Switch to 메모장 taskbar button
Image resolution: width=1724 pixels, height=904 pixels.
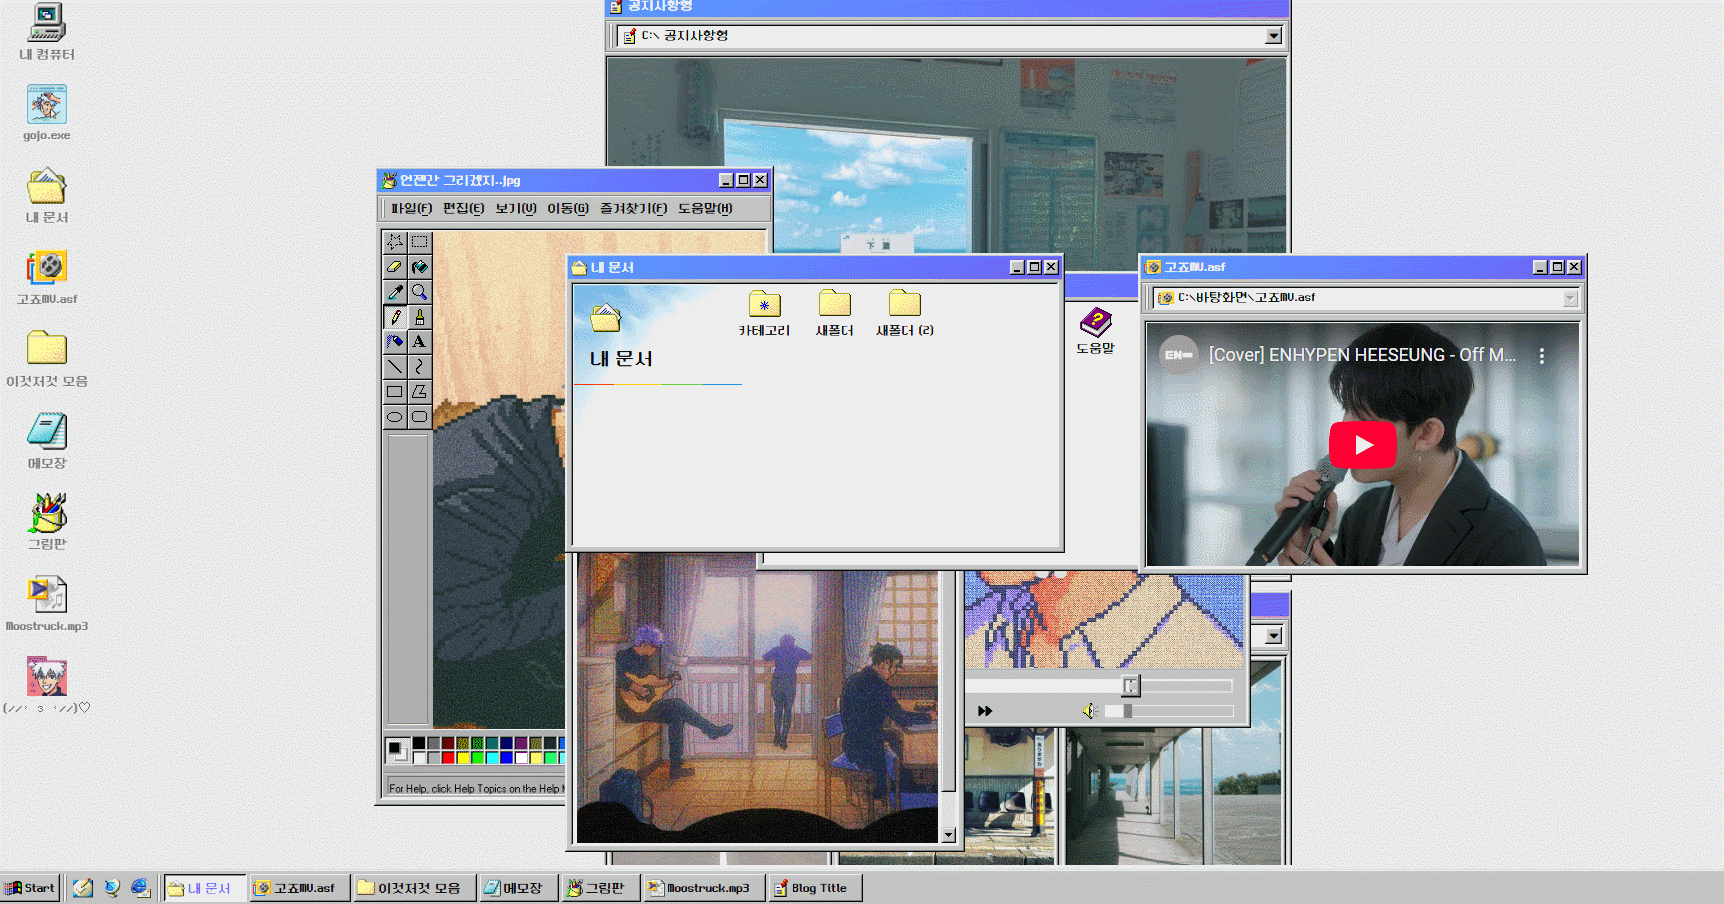pyautogui.click(x=518, y=888)
